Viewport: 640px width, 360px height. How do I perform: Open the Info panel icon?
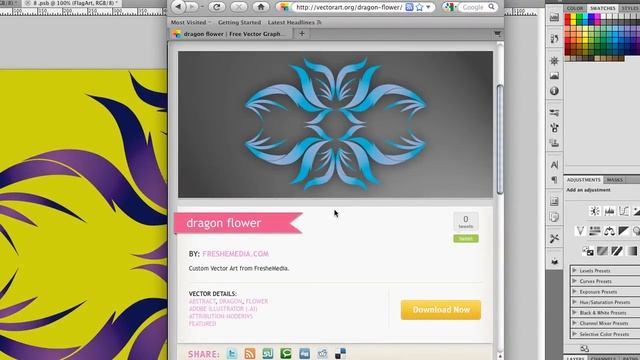coord(554,91)
